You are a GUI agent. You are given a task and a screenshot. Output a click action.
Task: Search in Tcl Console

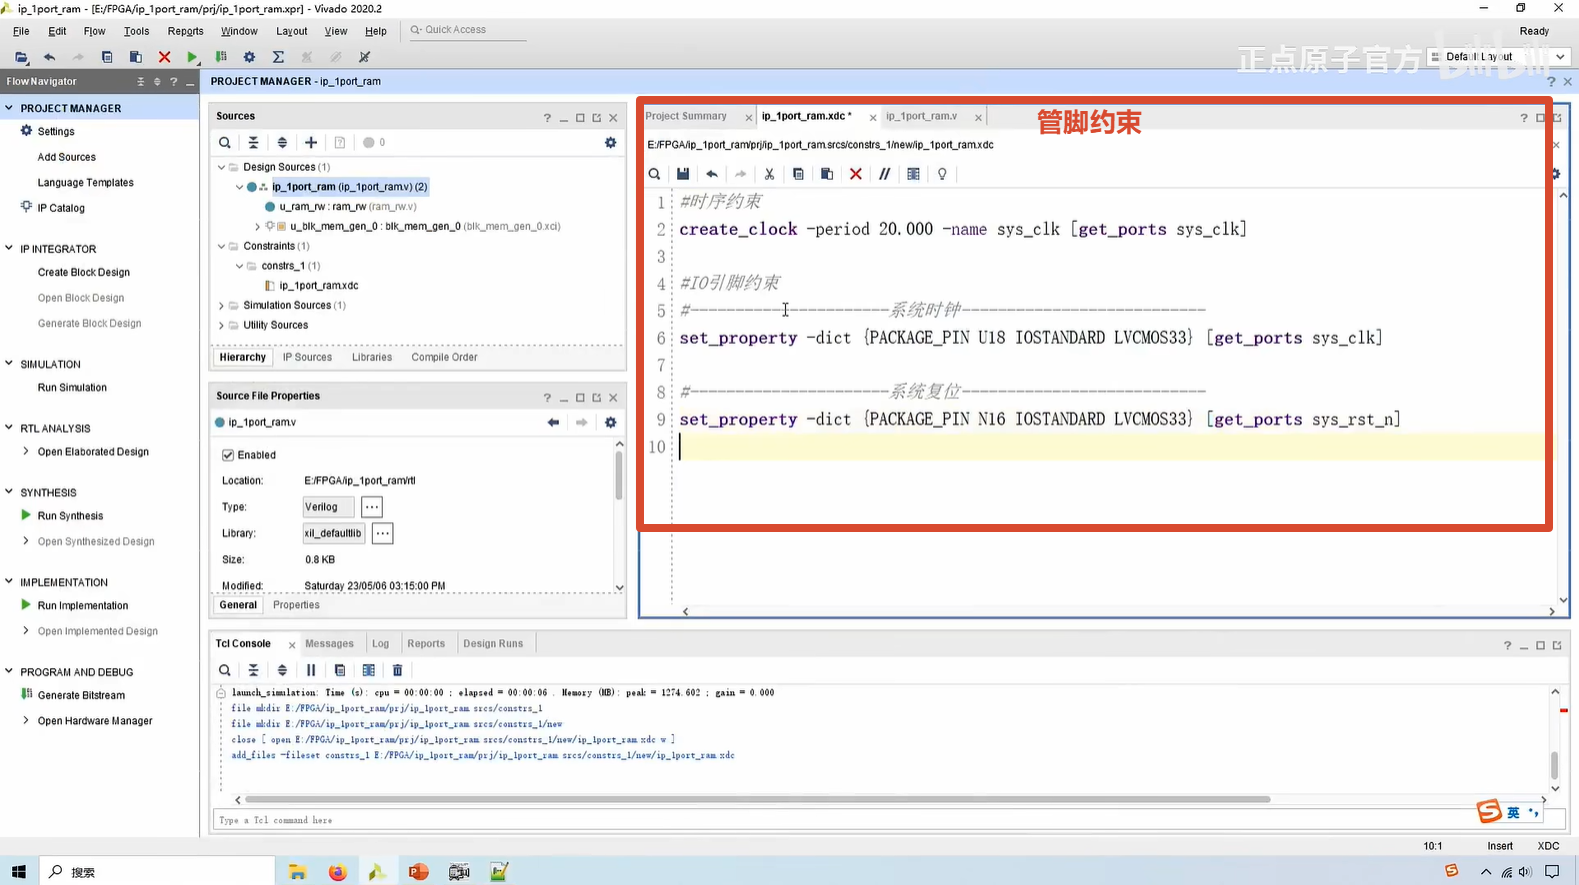coord(225,670)
